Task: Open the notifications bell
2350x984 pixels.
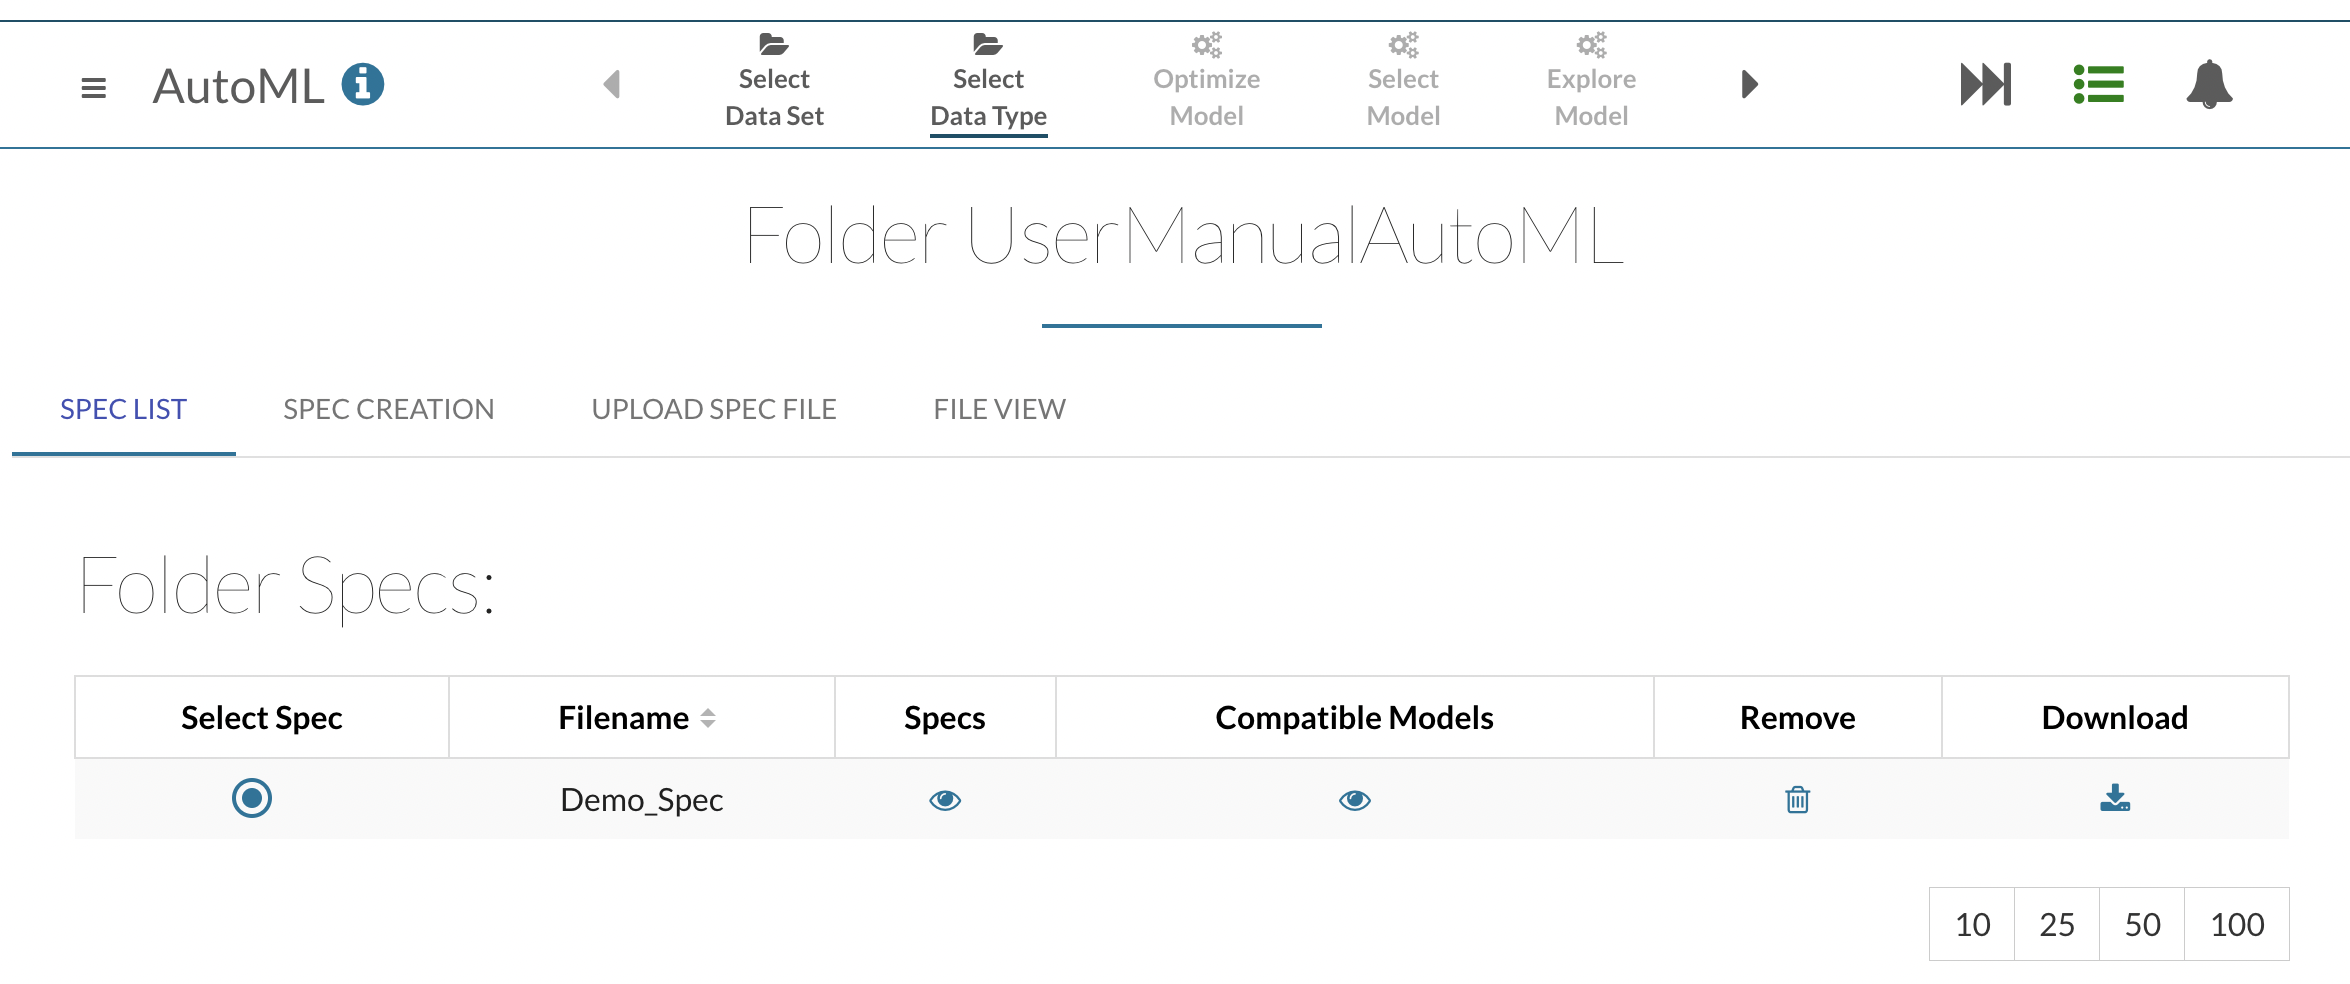Action: click(x=2209, y=84)
